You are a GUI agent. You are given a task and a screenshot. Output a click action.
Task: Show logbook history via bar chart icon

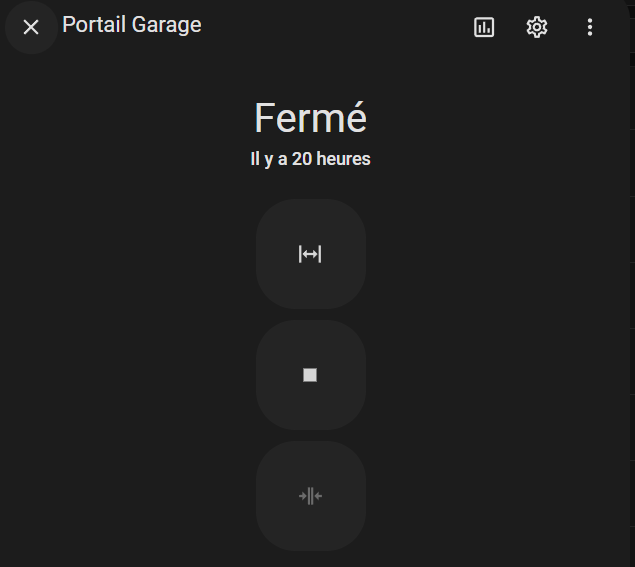[x=484, y=27]
